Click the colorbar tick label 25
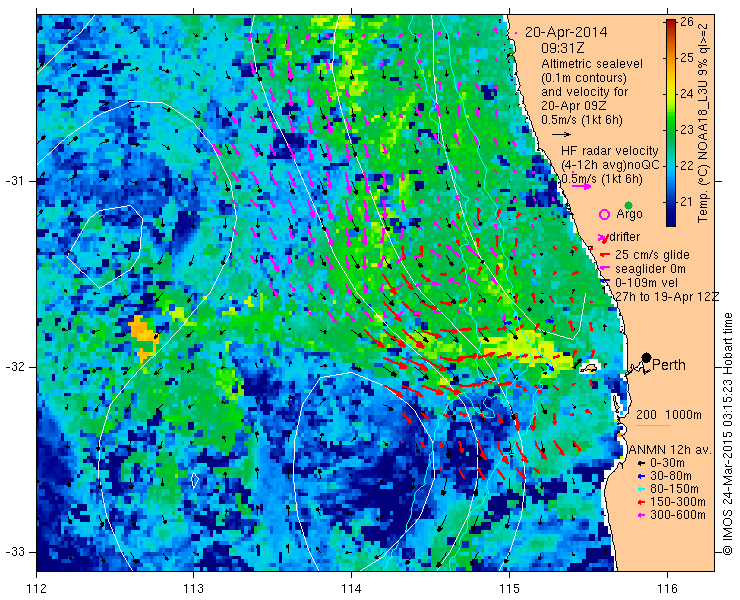Screen dimensions: 740x600 [687, 58]
